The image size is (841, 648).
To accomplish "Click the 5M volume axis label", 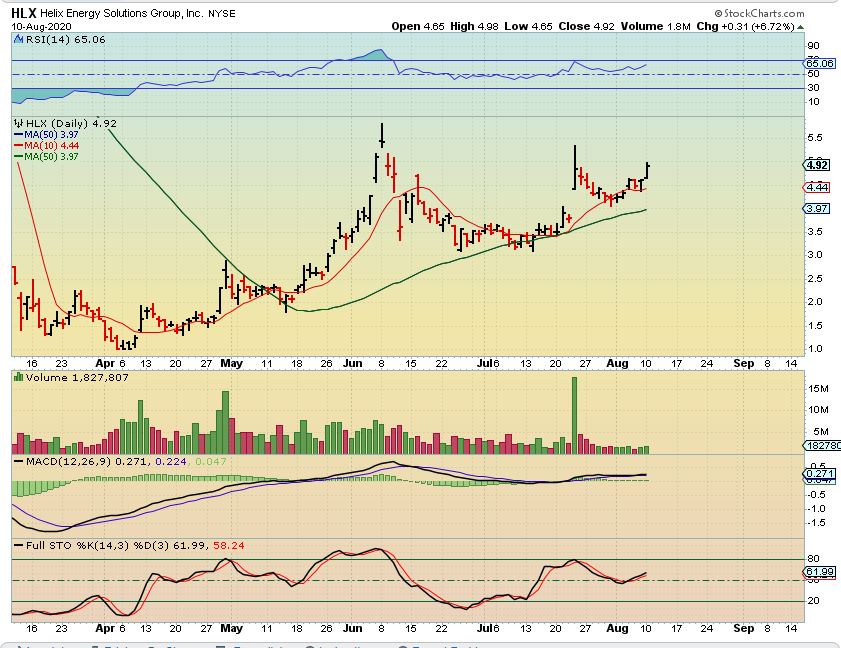I will pyautogui.click(x=821, y=432).
